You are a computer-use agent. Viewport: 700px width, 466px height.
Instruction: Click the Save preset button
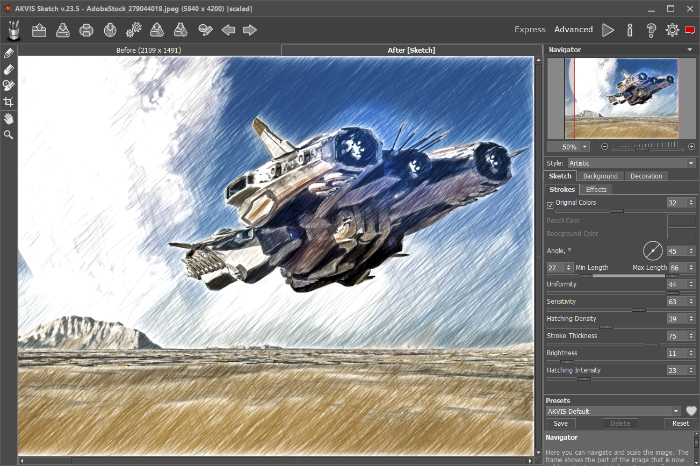[x=561, y=423]
